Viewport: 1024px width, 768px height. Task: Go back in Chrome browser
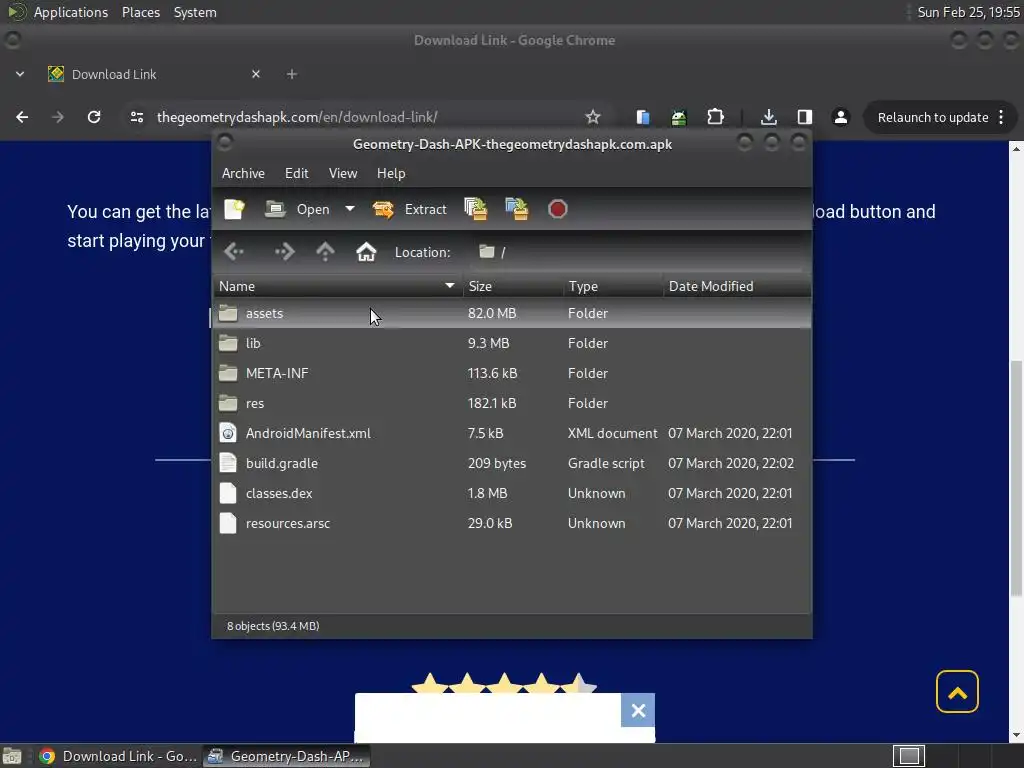(x=22, y=117)
